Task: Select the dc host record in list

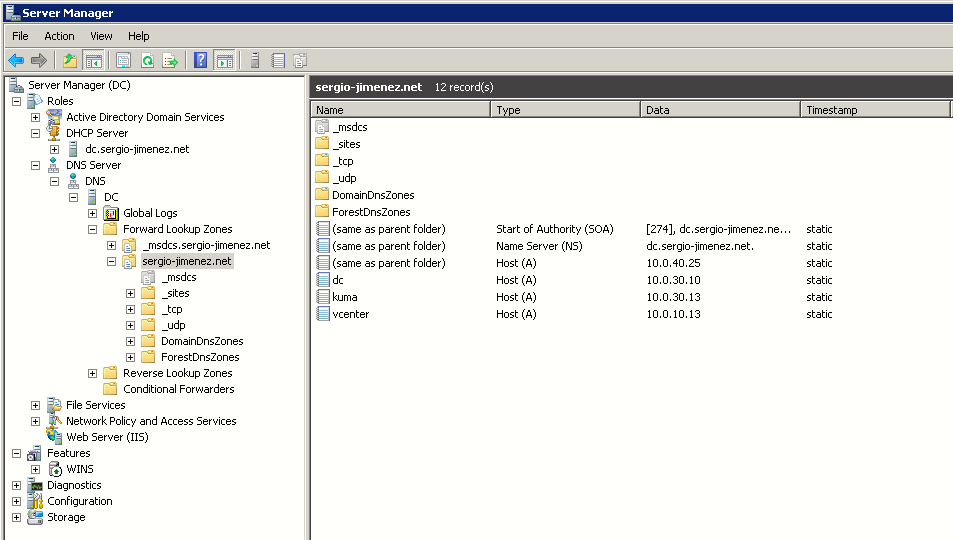Action: point(338,280)
